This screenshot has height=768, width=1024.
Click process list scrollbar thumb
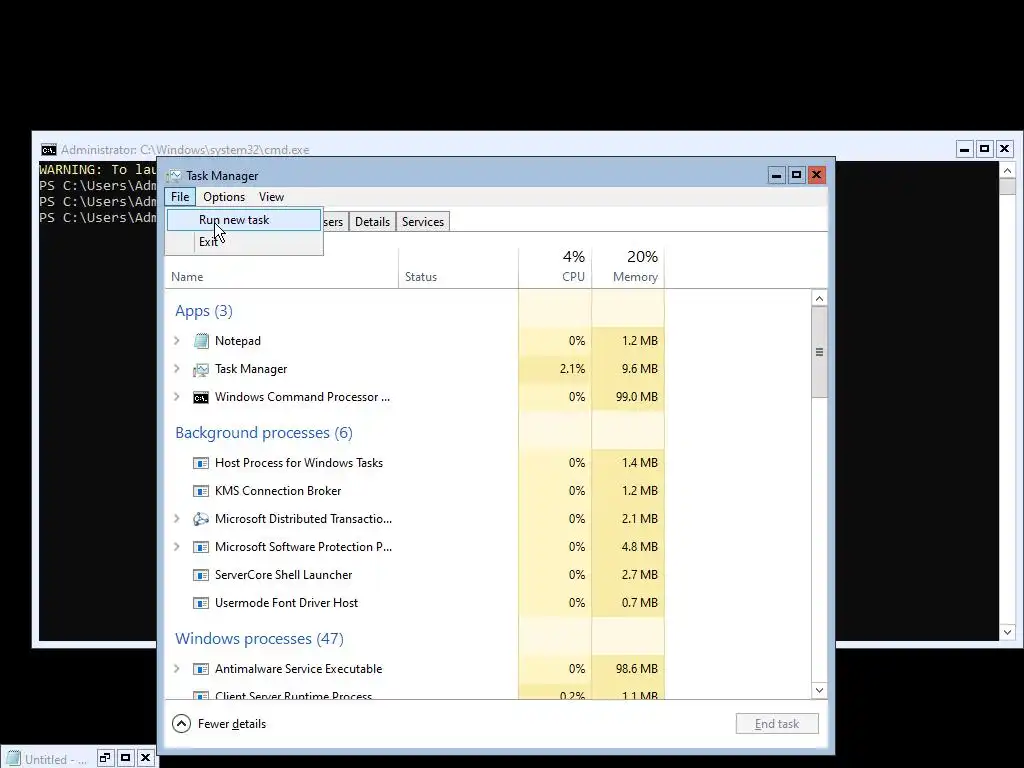coord(819,352)
